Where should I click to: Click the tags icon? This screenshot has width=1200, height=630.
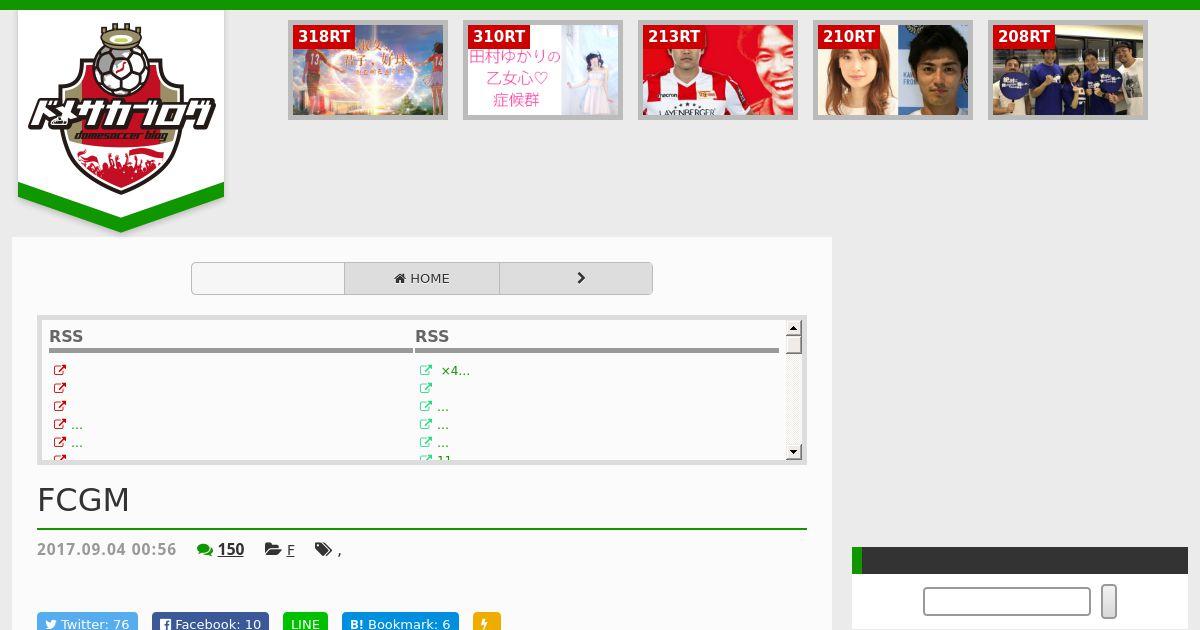pyautogui.click(x=323, y=549)
